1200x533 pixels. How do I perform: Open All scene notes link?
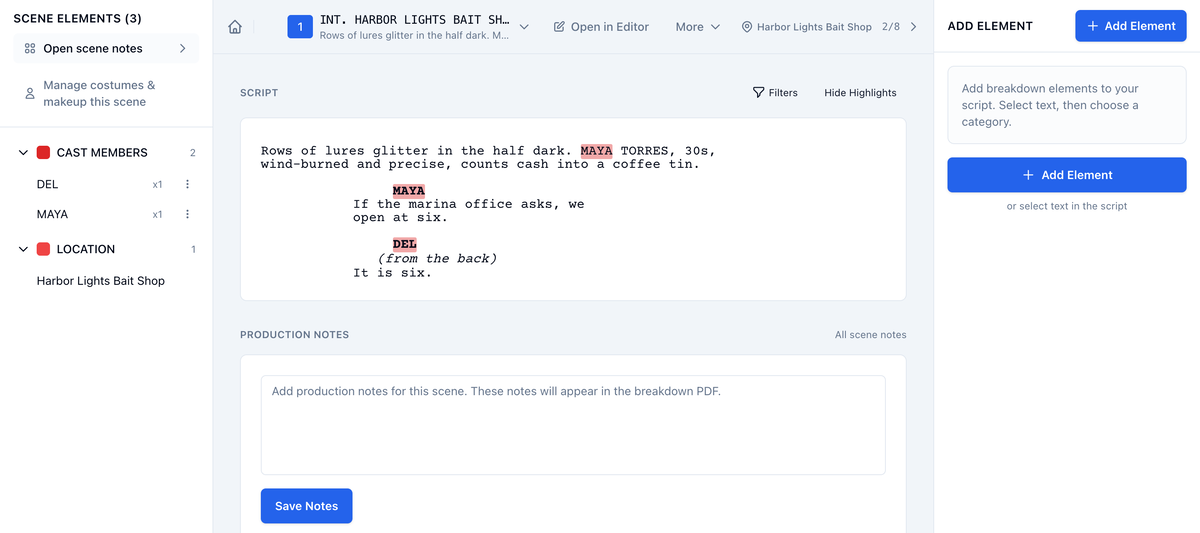[870, 334]
